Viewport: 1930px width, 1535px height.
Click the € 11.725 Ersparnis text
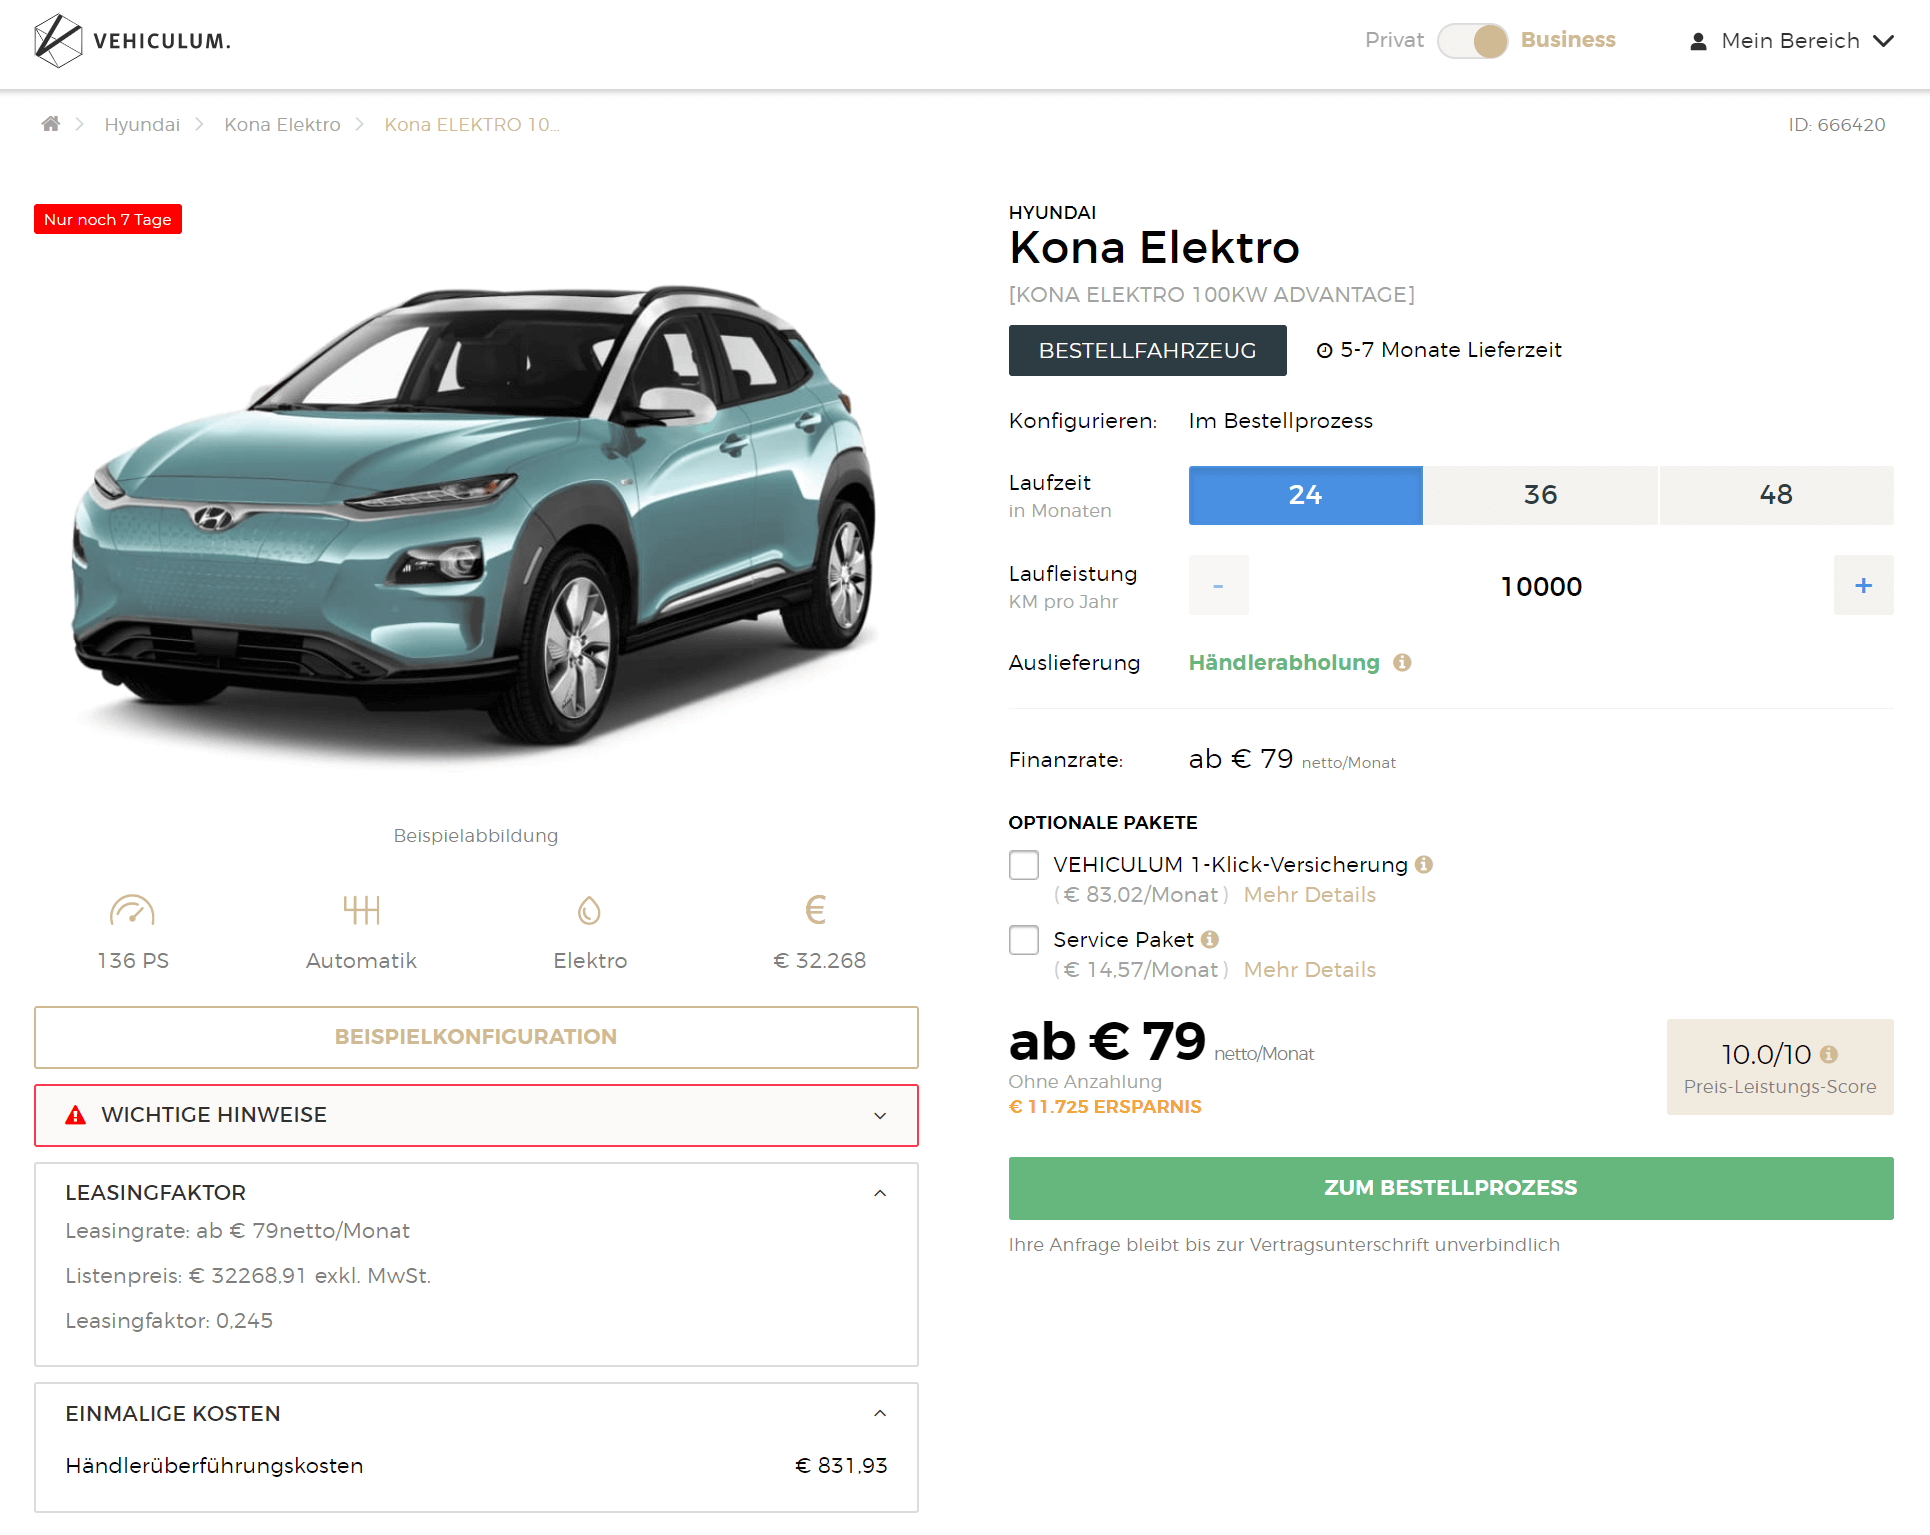1105,1106
